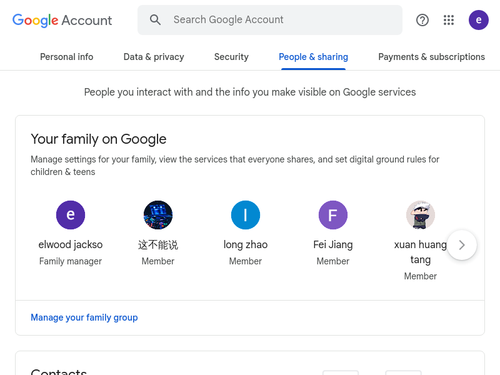Click the Google Account logo

coord(62,20)
